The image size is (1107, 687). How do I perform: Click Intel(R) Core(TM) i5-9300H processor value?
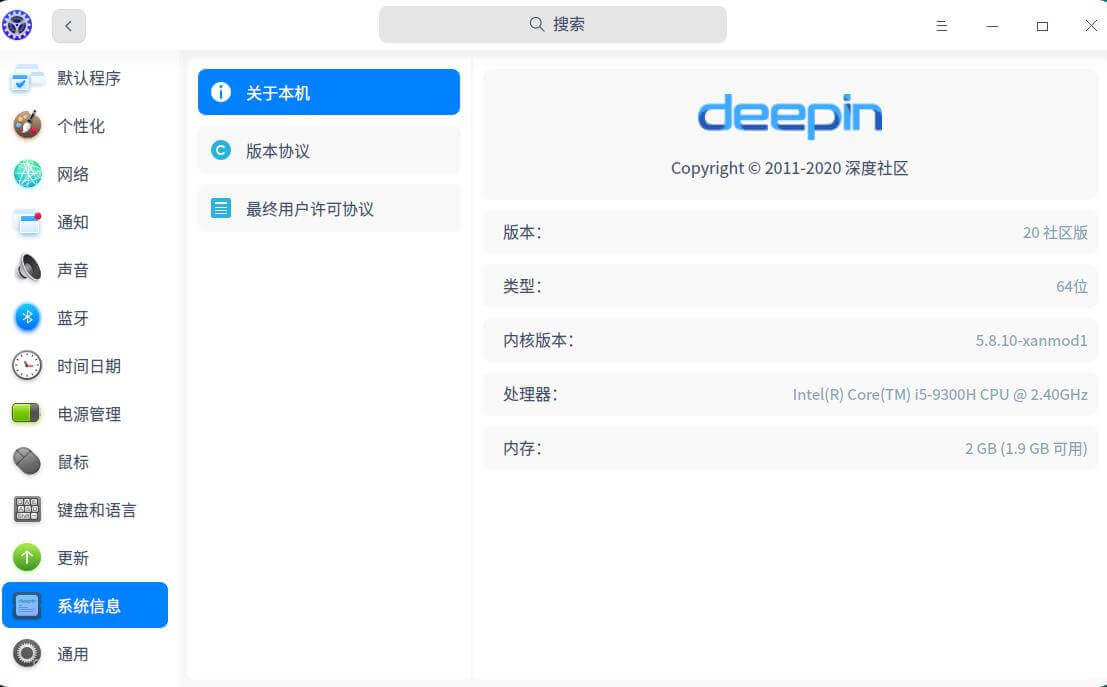(x=940, y=394)
